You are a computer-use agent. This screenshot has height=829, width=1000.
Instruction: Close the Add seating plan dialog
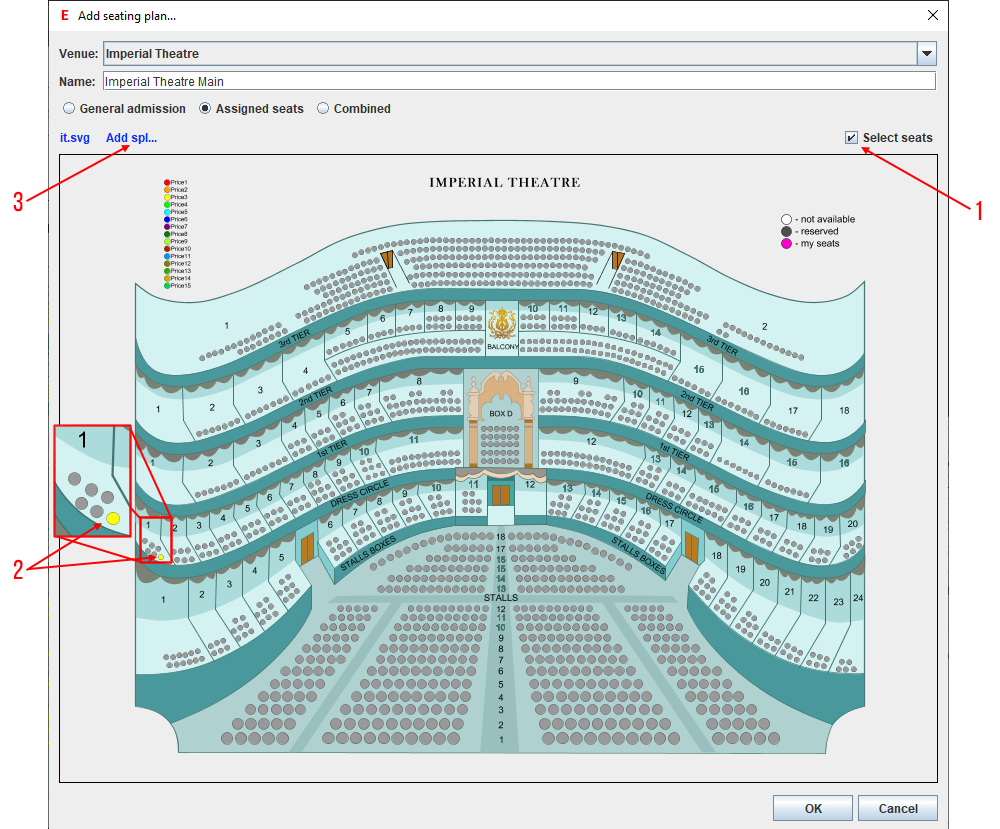coord(932,15)
